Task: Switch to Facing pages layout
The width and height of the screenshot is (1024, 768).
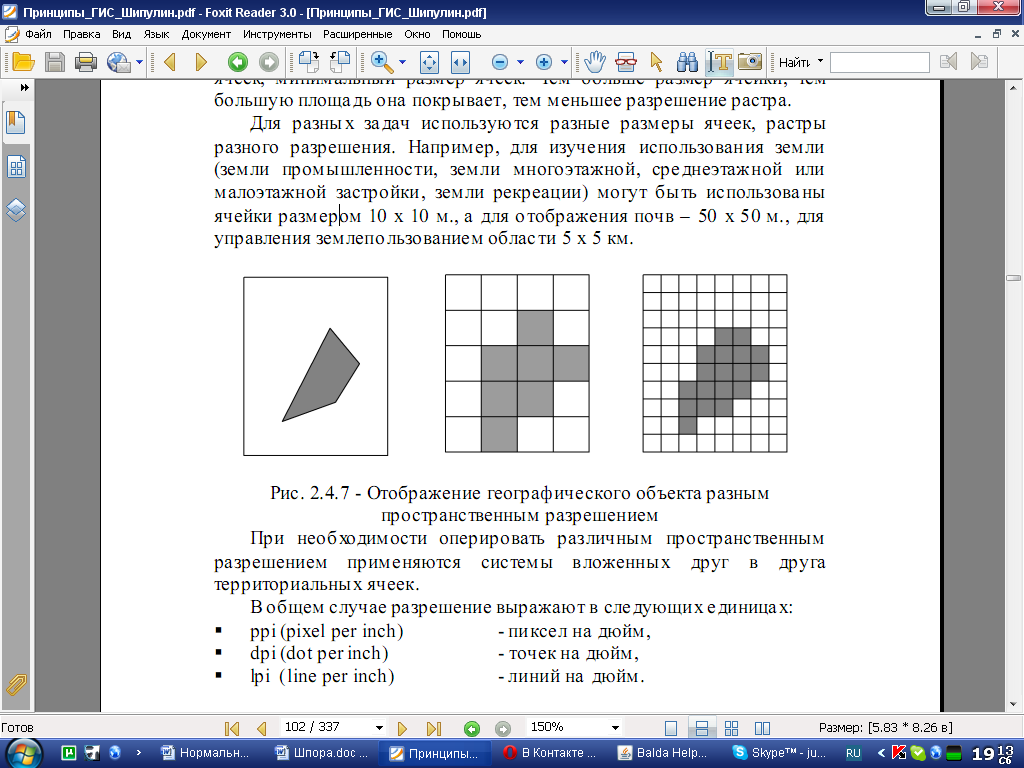Action: tap(762, 728)
